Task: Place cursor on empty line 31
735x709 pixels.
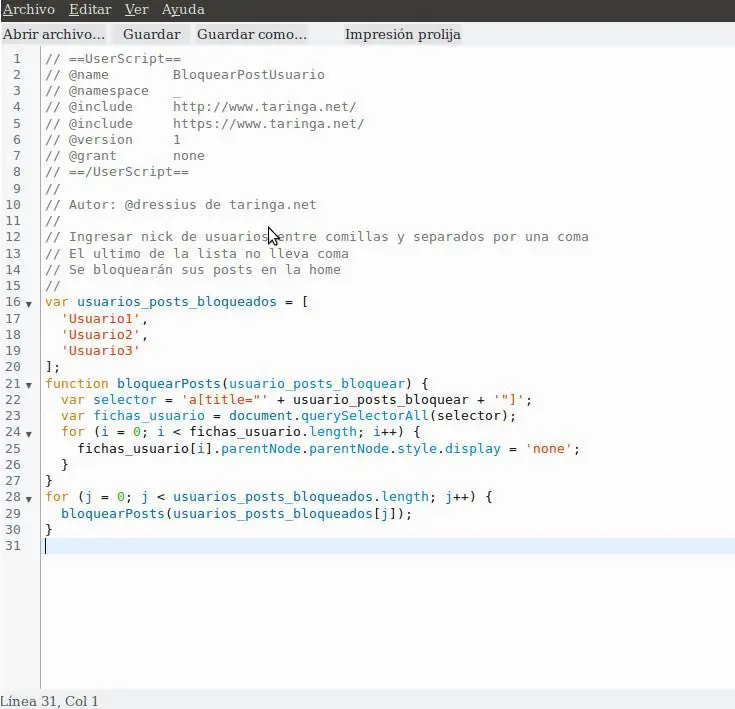Action: (x=389, y=546)
